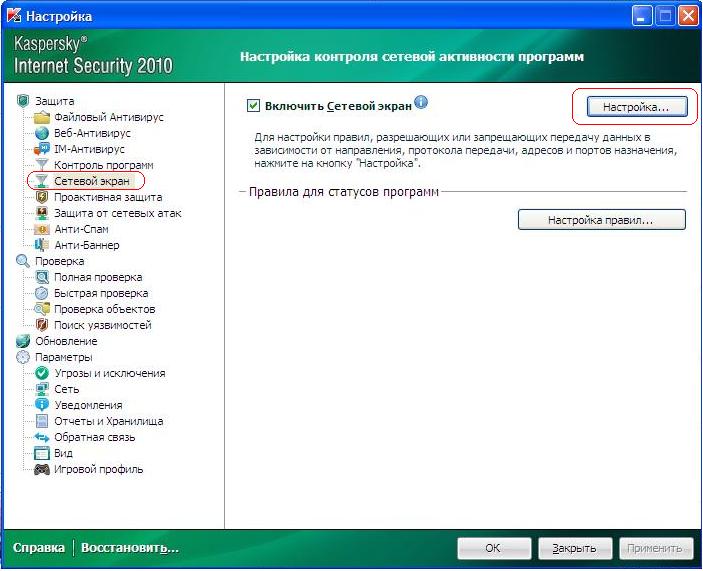Click the Обновление globe icon

coord(23,341)
